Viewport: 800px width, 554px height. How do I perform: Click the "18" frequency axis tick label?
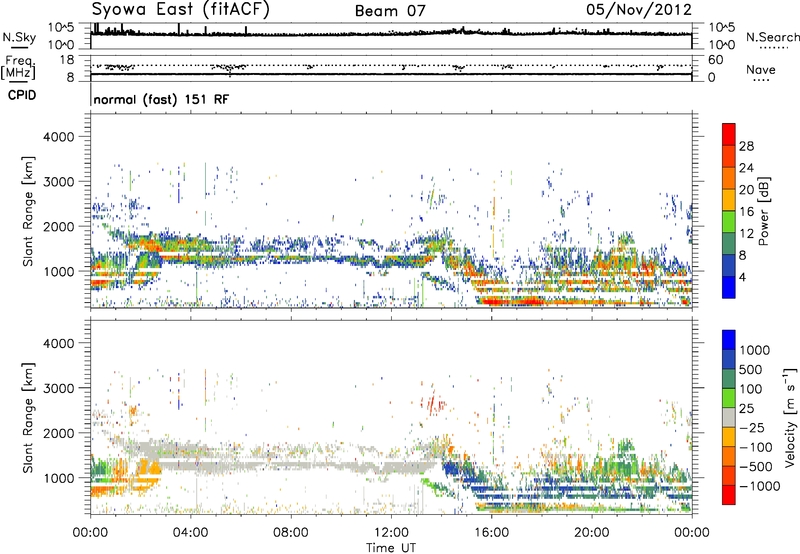click(x=67, y=60)
